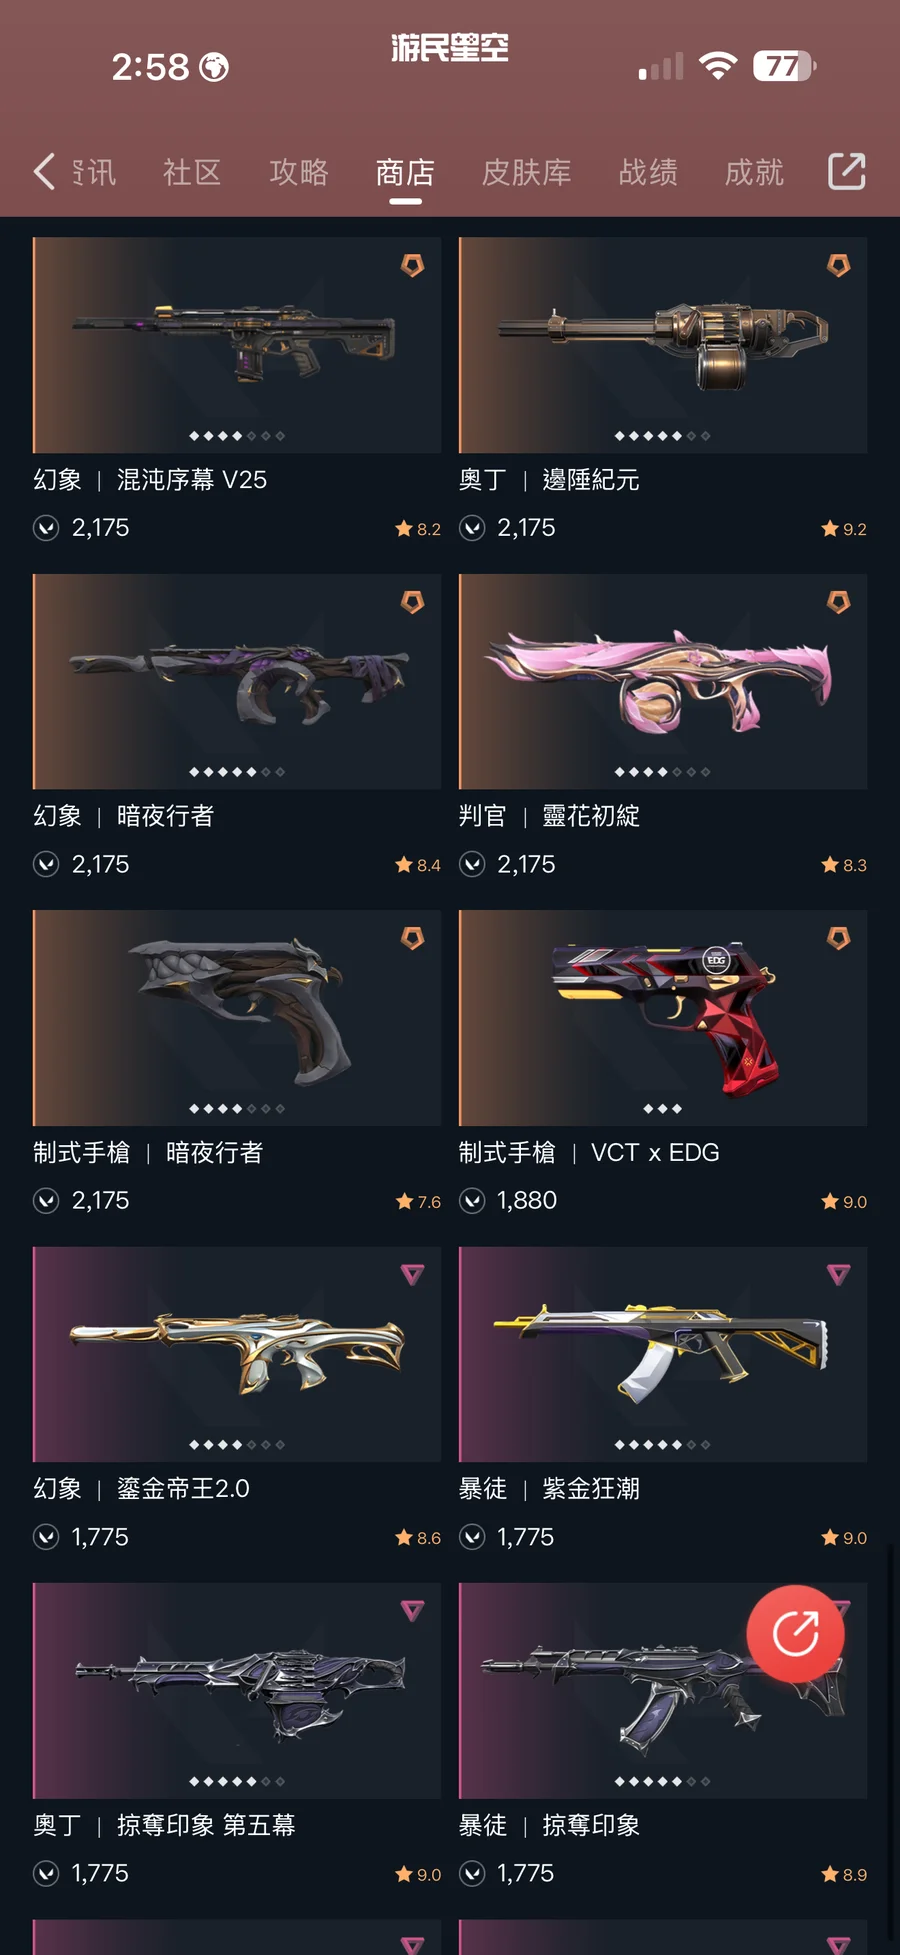This screenshot has width=900, height=1955.
Task: Open the 攻略 tab
Action: tap(298, 172)
